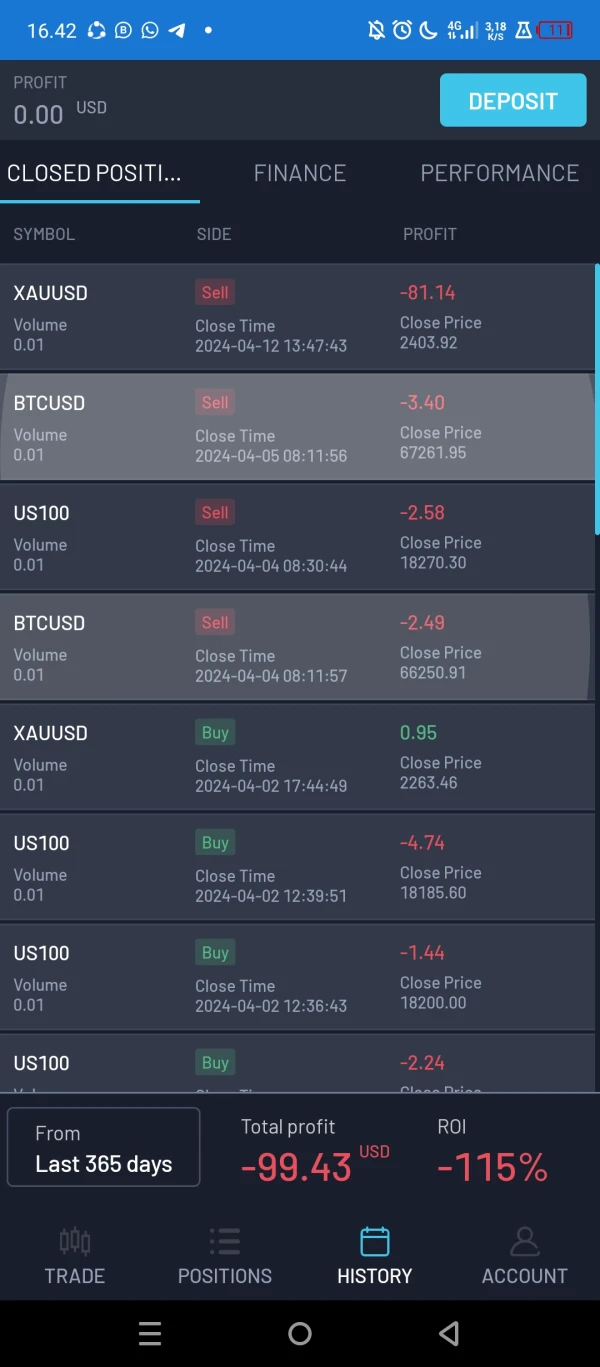Tap the Positions list icon
The height and width of the screenshot is (1367, 600).
(225, 1242)
